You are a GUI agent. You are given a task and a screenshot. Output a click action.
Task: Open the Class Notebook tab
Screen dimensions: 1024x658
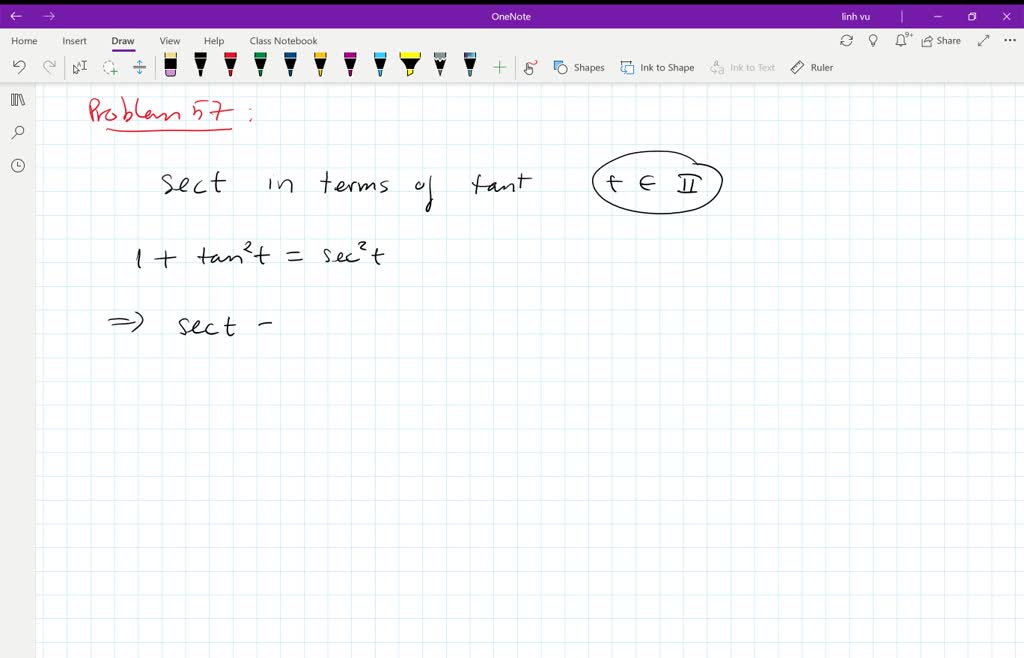[x=283, y=40]
